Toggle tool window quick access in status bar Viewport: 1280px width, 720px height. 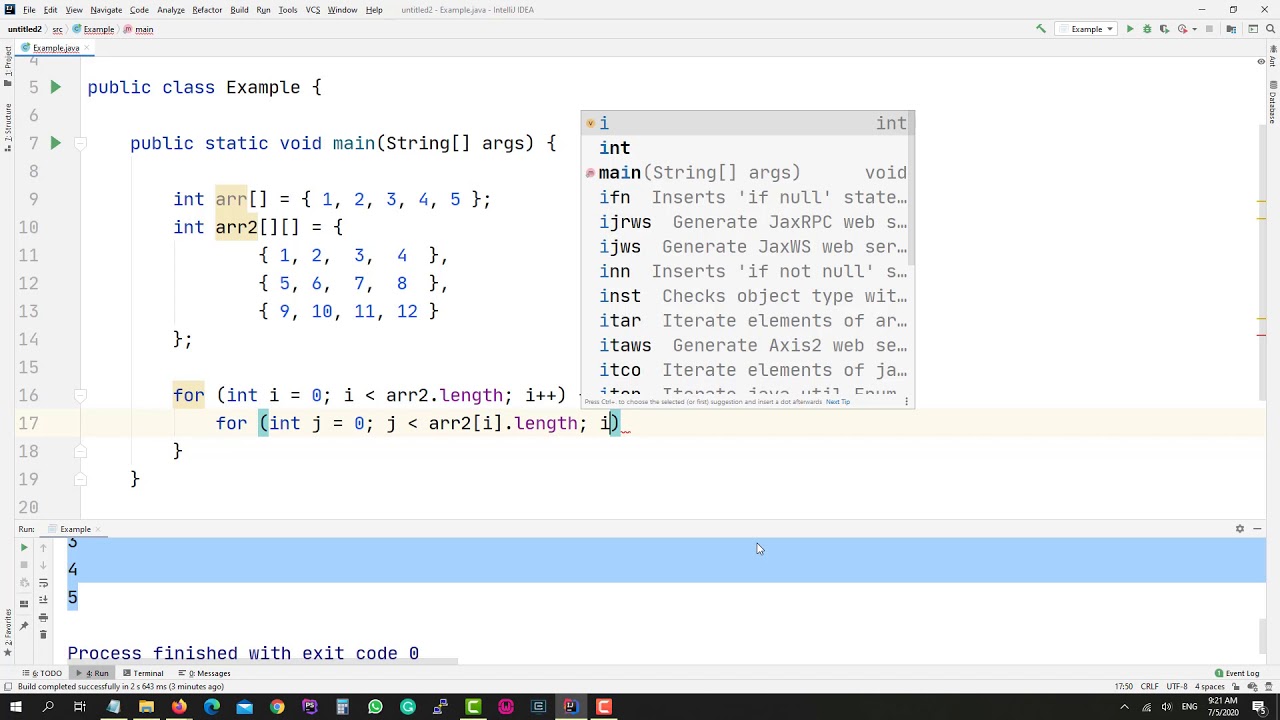point(8,687)
